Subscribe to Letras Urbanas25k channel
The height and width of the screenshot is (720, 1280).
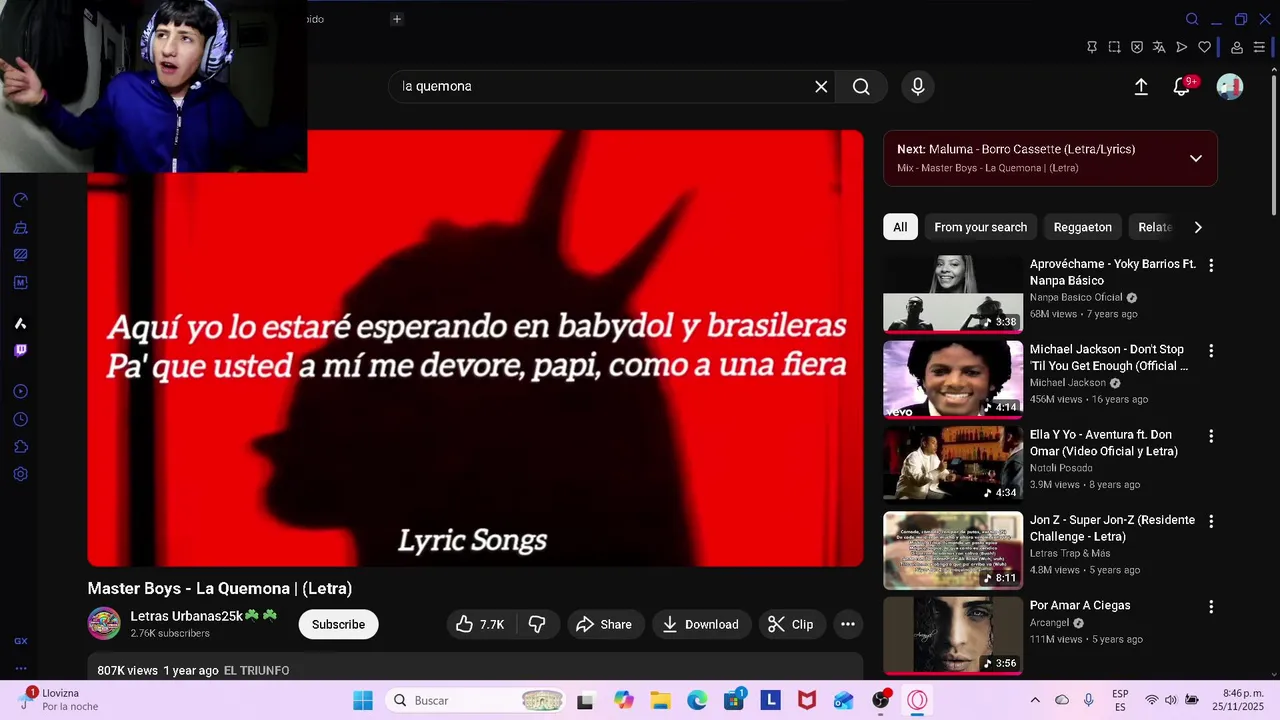(x=338, y=624)
